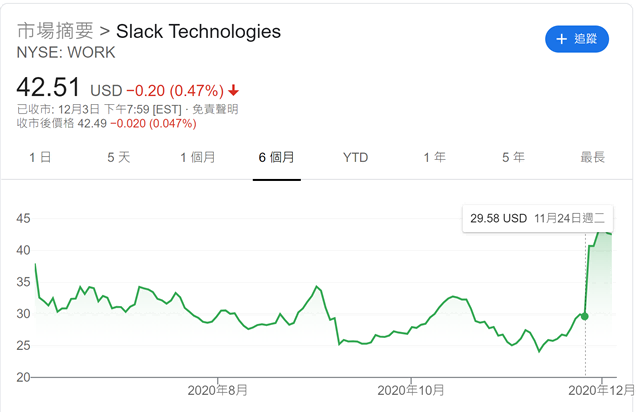
Task: Click the 2020年8月 axis label
Action: (217, 390)
